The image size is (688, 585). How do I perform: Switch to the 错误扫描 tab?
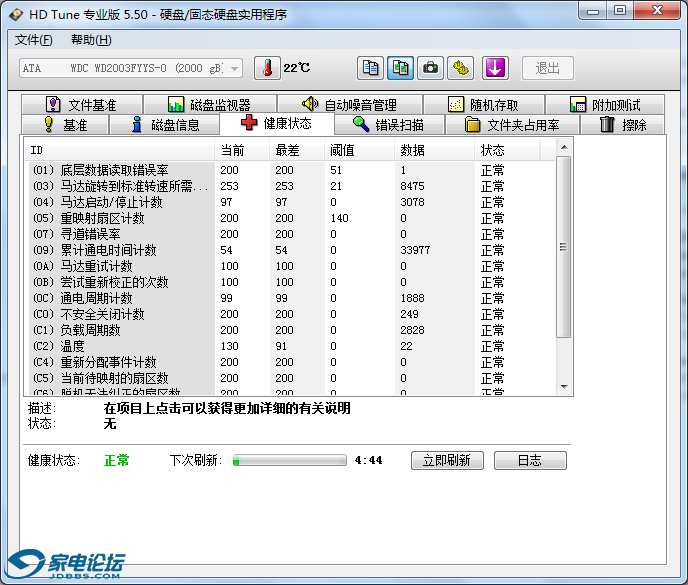pos(389,125)
